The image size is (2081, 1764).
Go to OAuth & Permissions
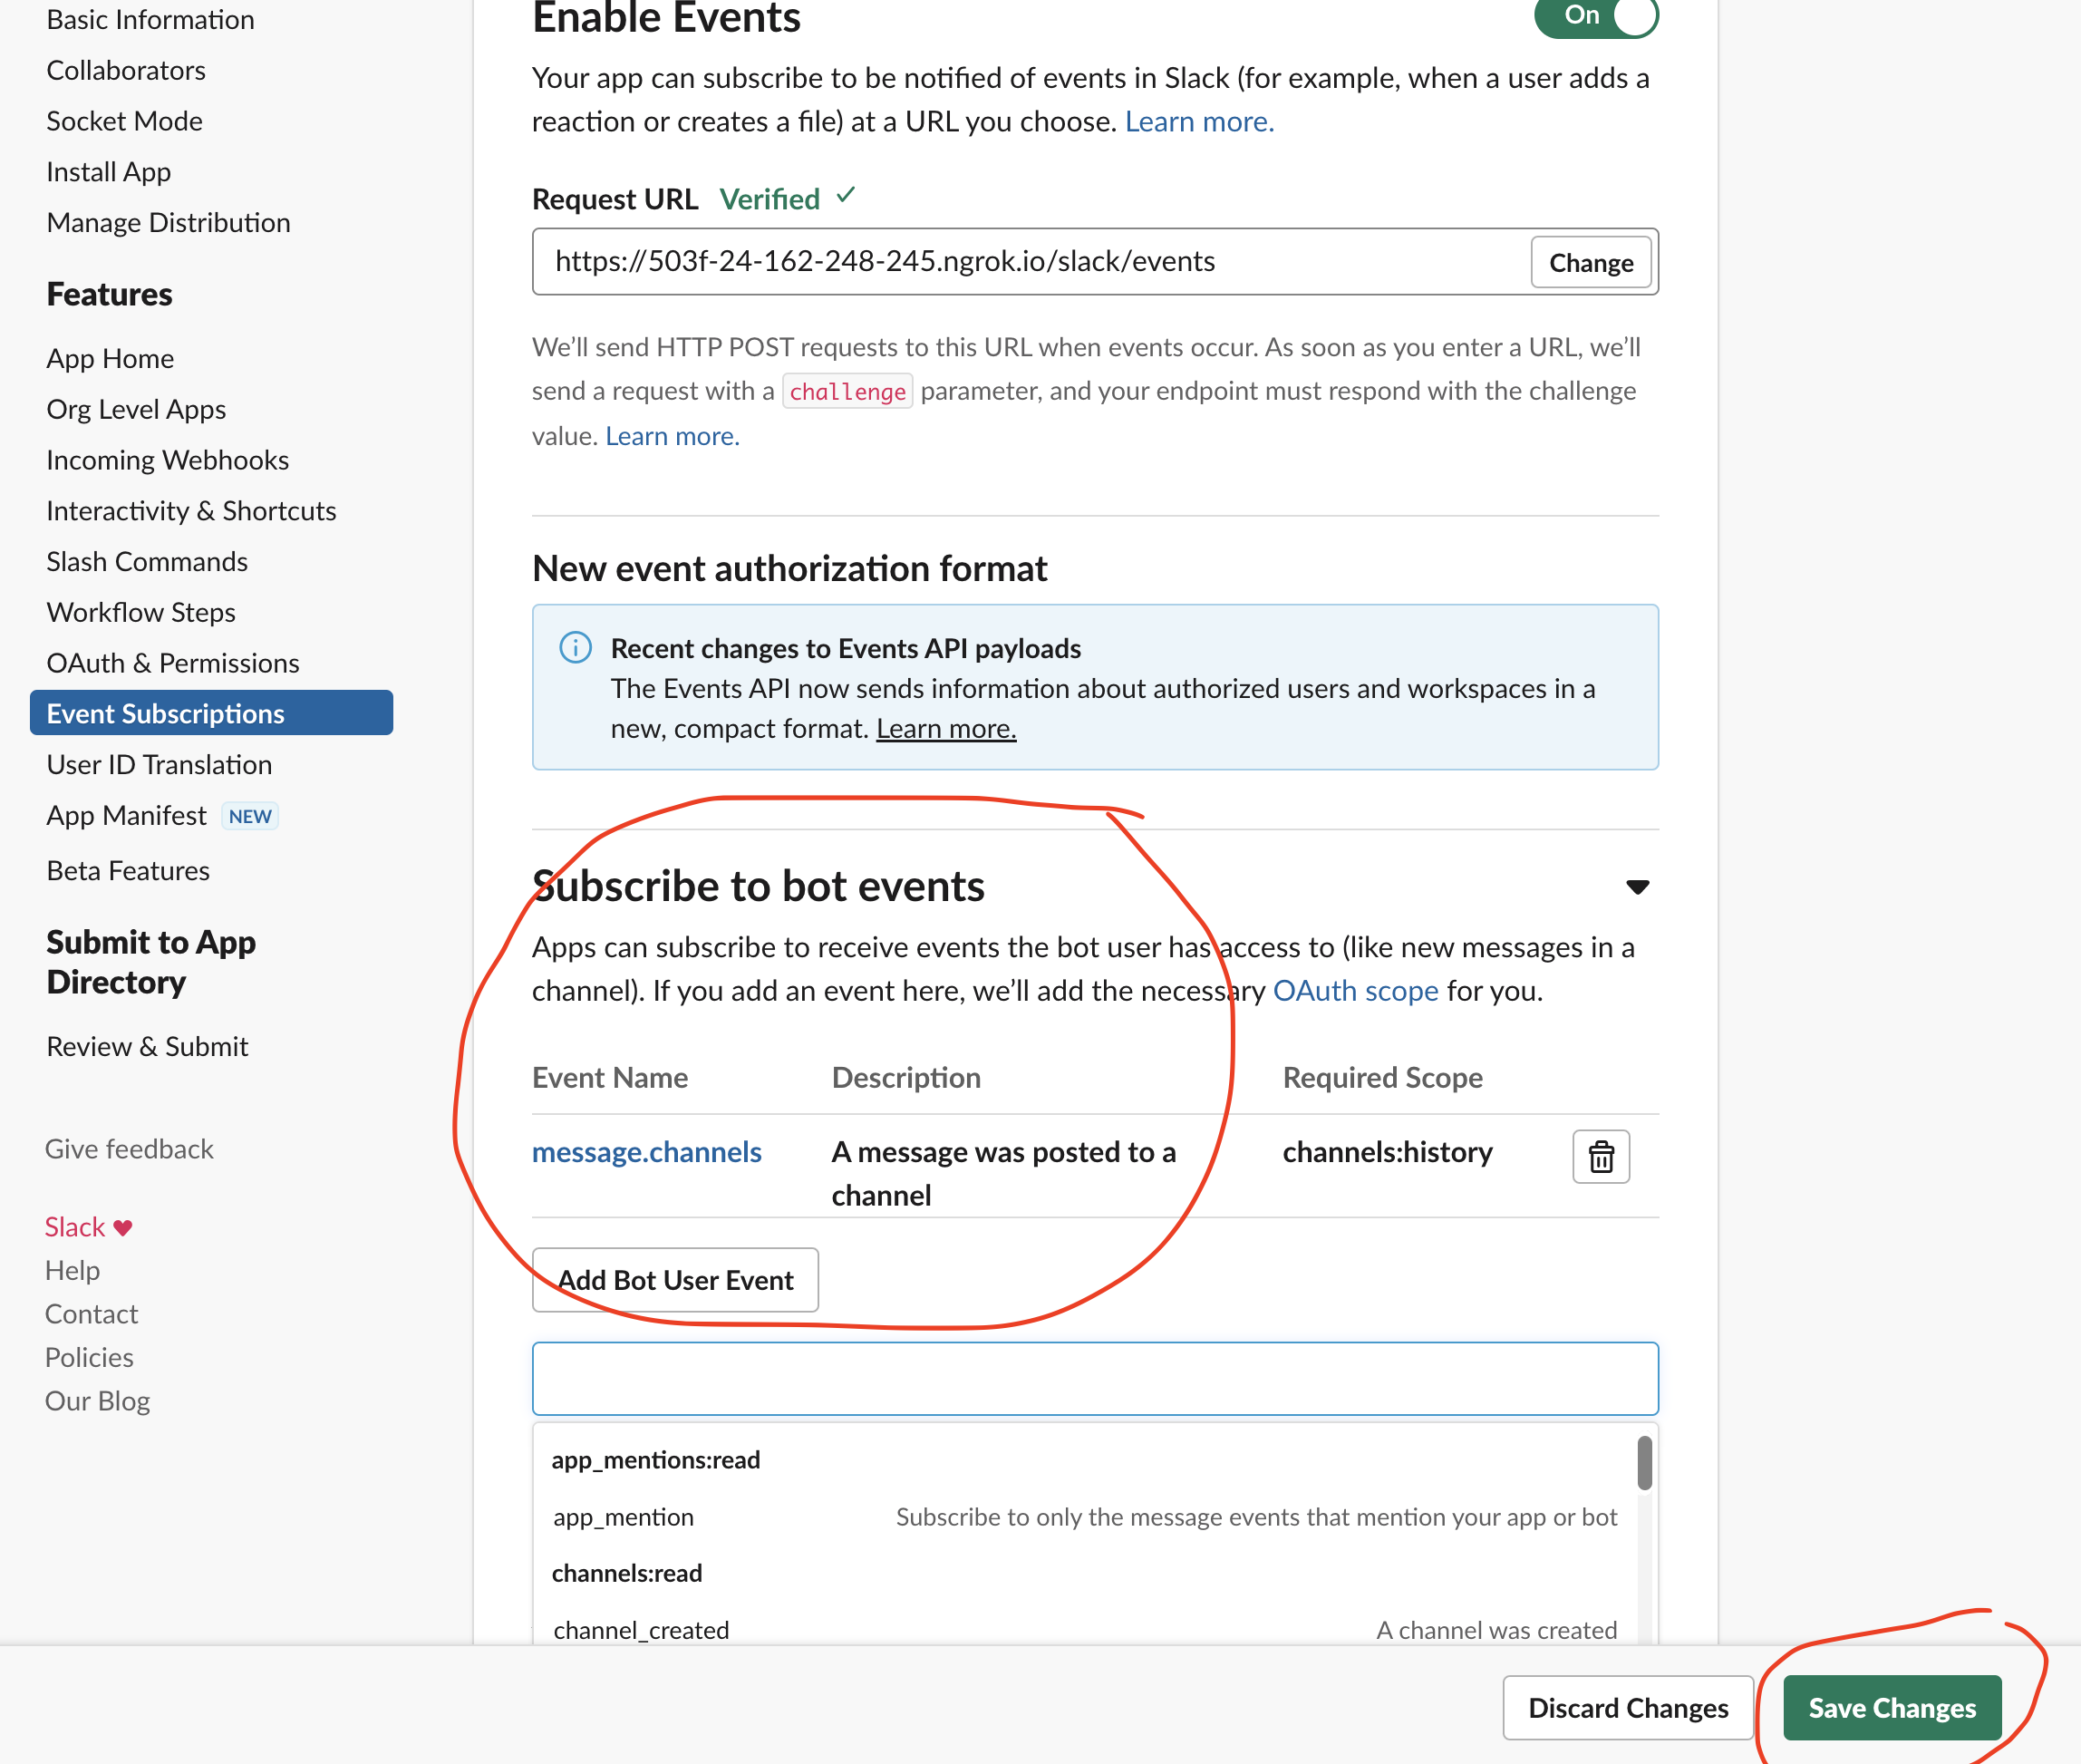click(x=173, y=663)
